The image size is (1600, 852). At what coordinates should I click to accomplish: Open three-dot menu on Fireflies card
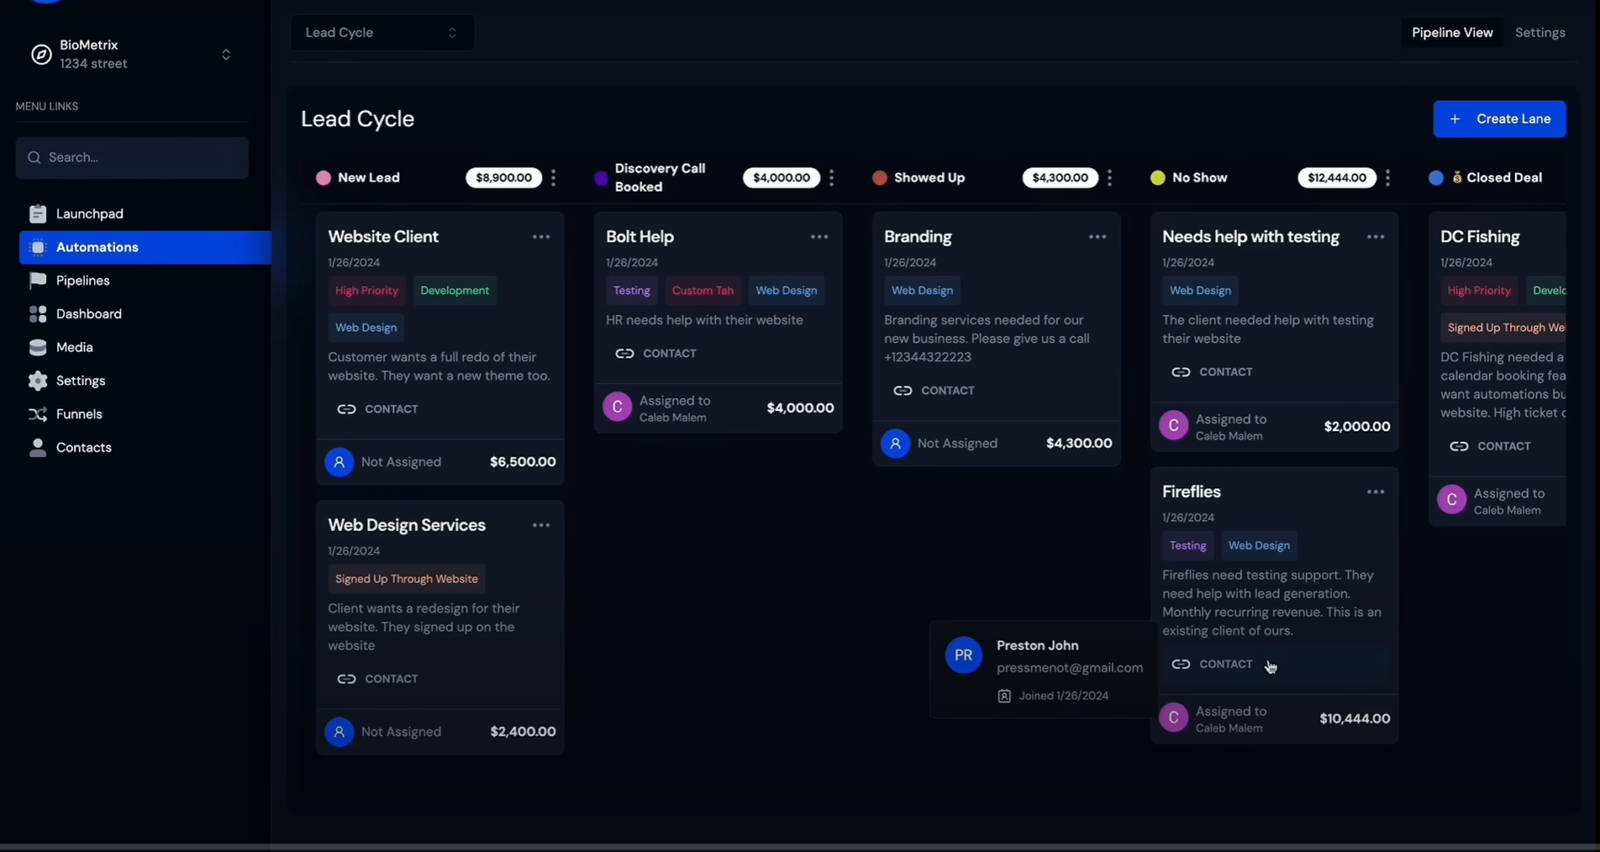tap(1376, 492)
